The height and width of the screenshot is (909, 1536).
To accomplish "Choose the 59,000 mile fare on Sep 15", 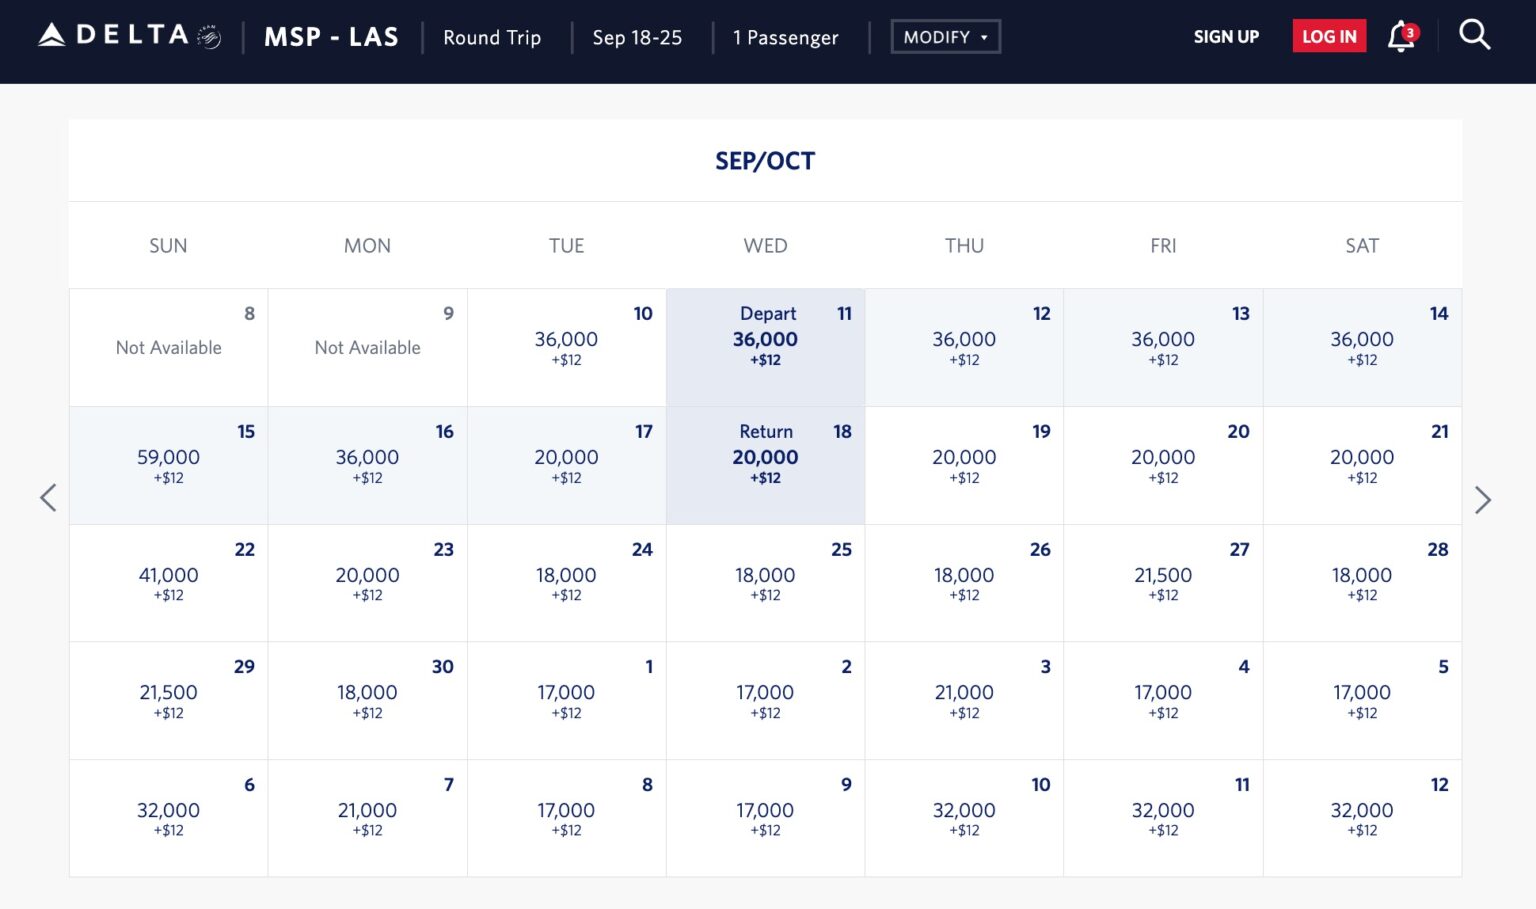I will [x=167, y=465].
